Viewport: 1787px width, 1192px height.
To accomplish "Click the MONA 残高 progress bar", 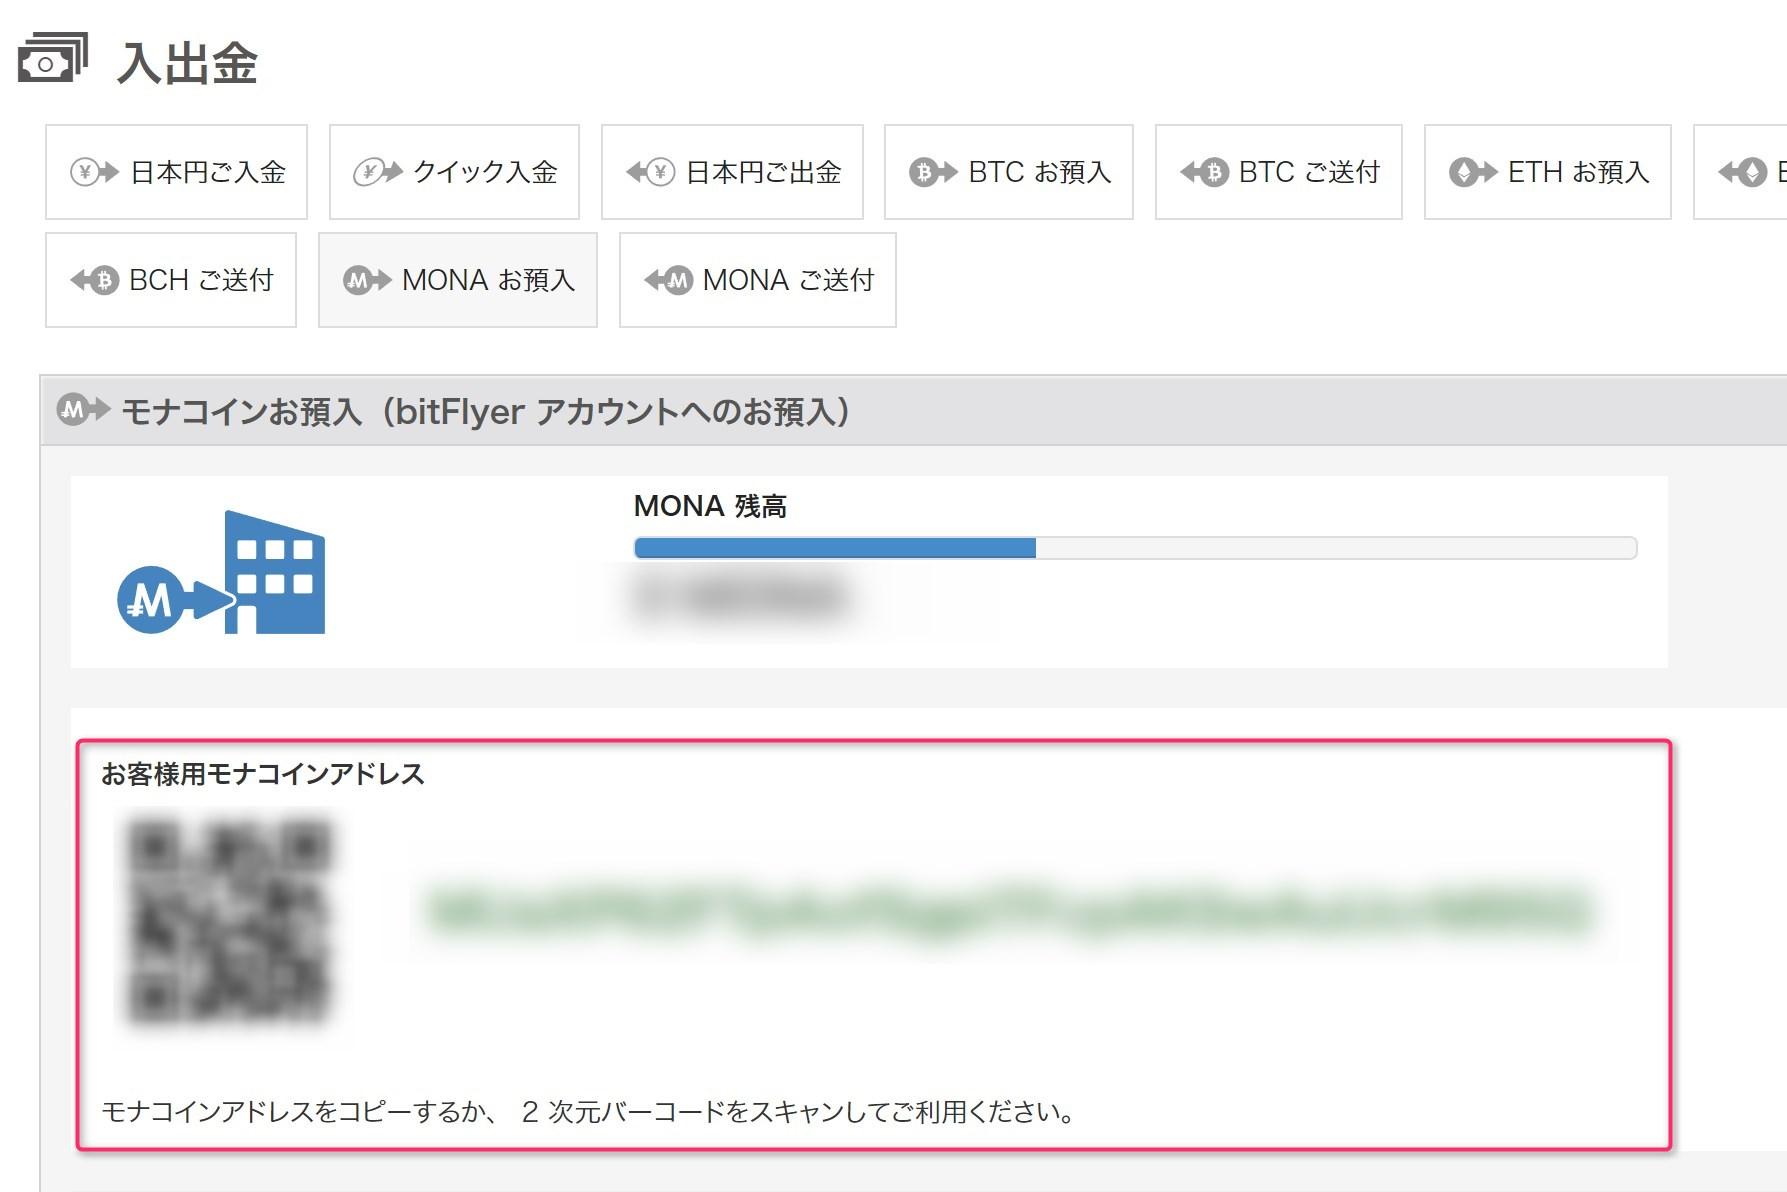I will 1134,548.
